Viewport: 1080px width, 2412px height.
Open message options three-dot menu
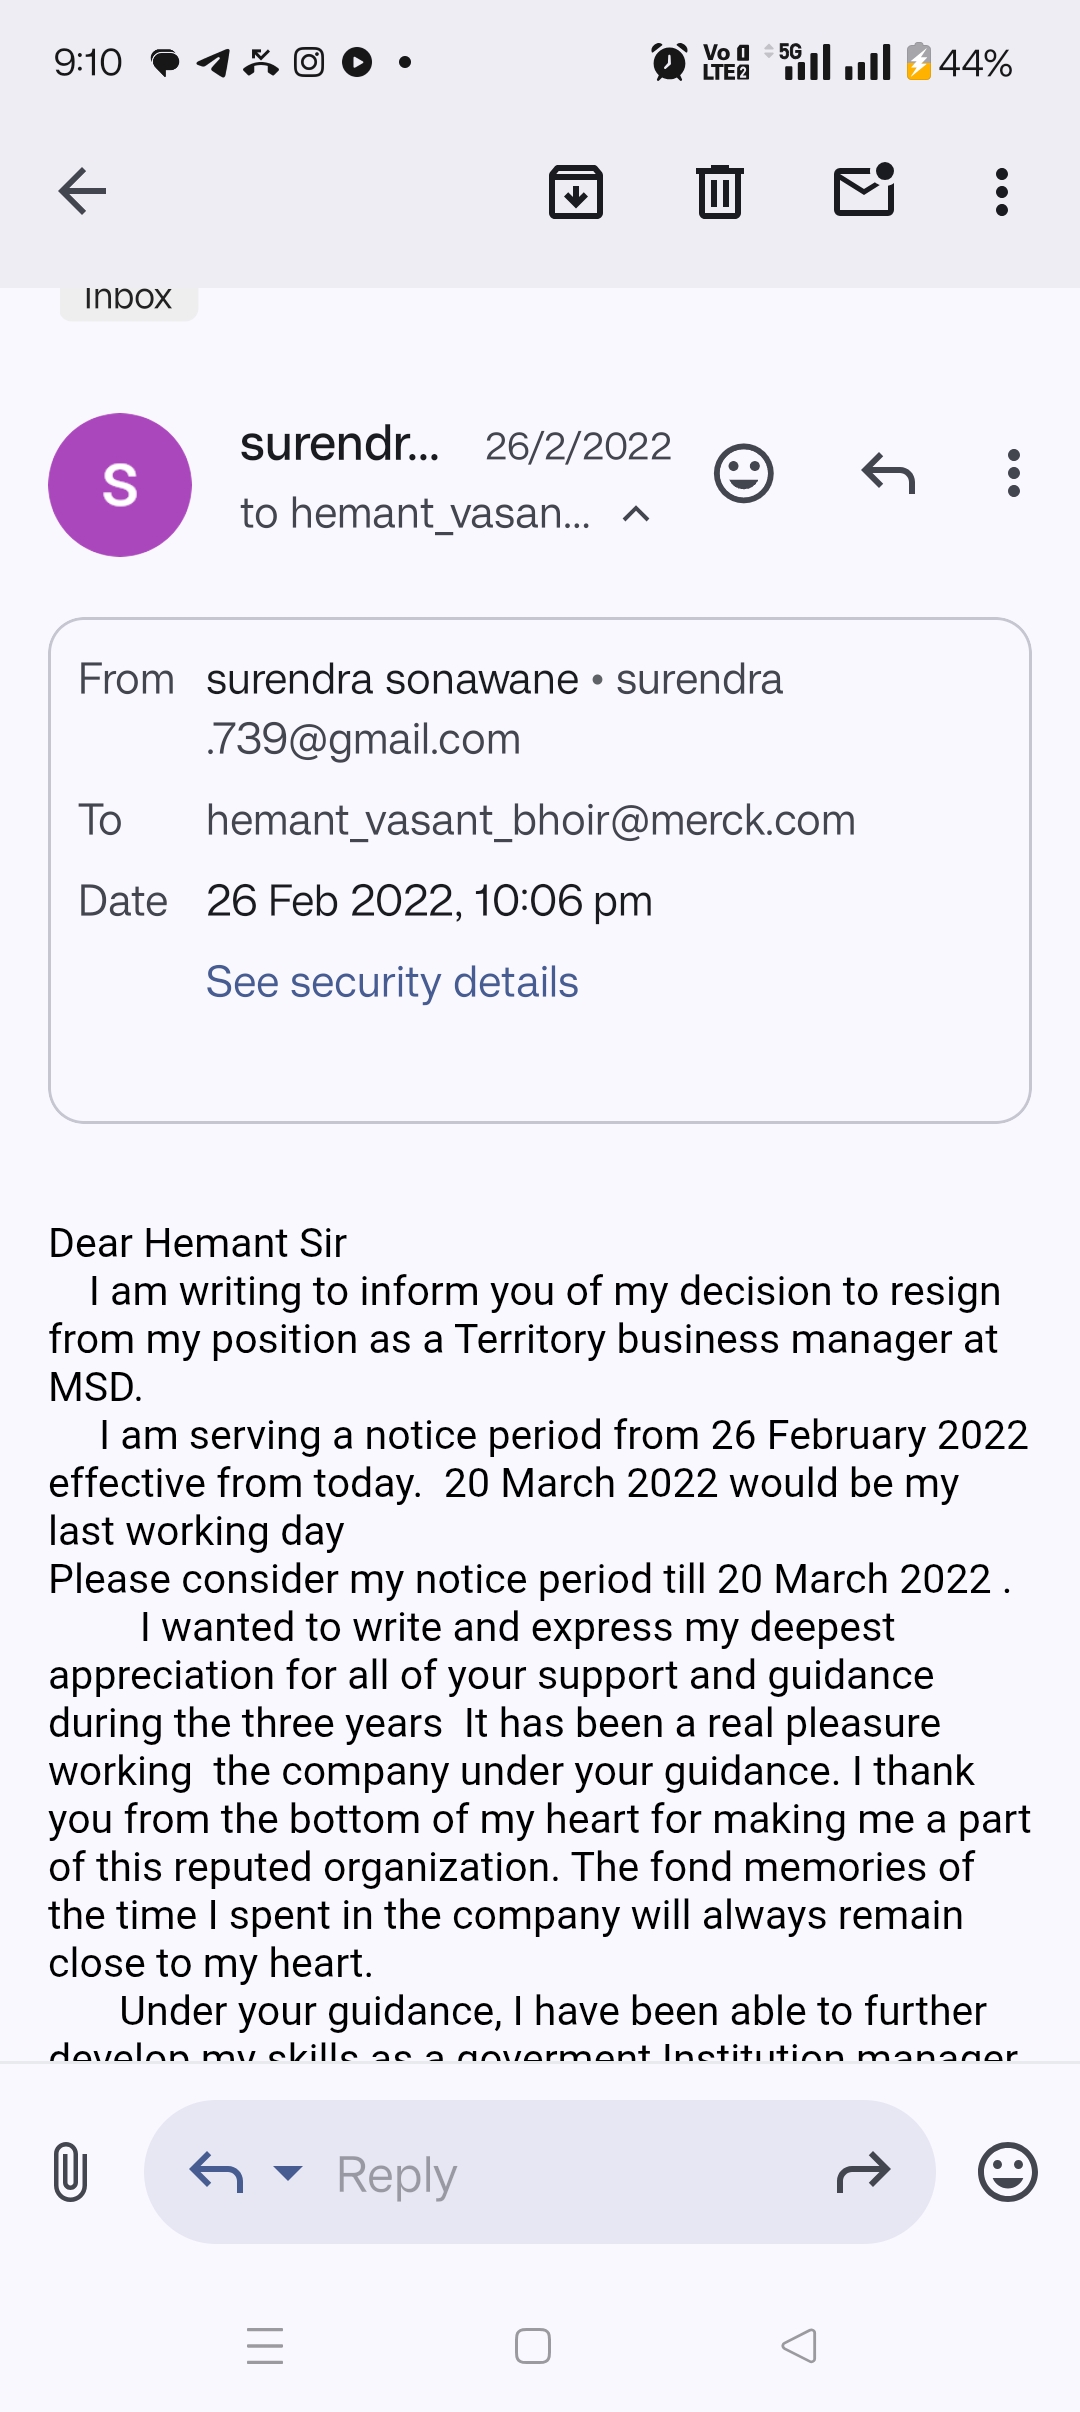[x=1014, y=473]
